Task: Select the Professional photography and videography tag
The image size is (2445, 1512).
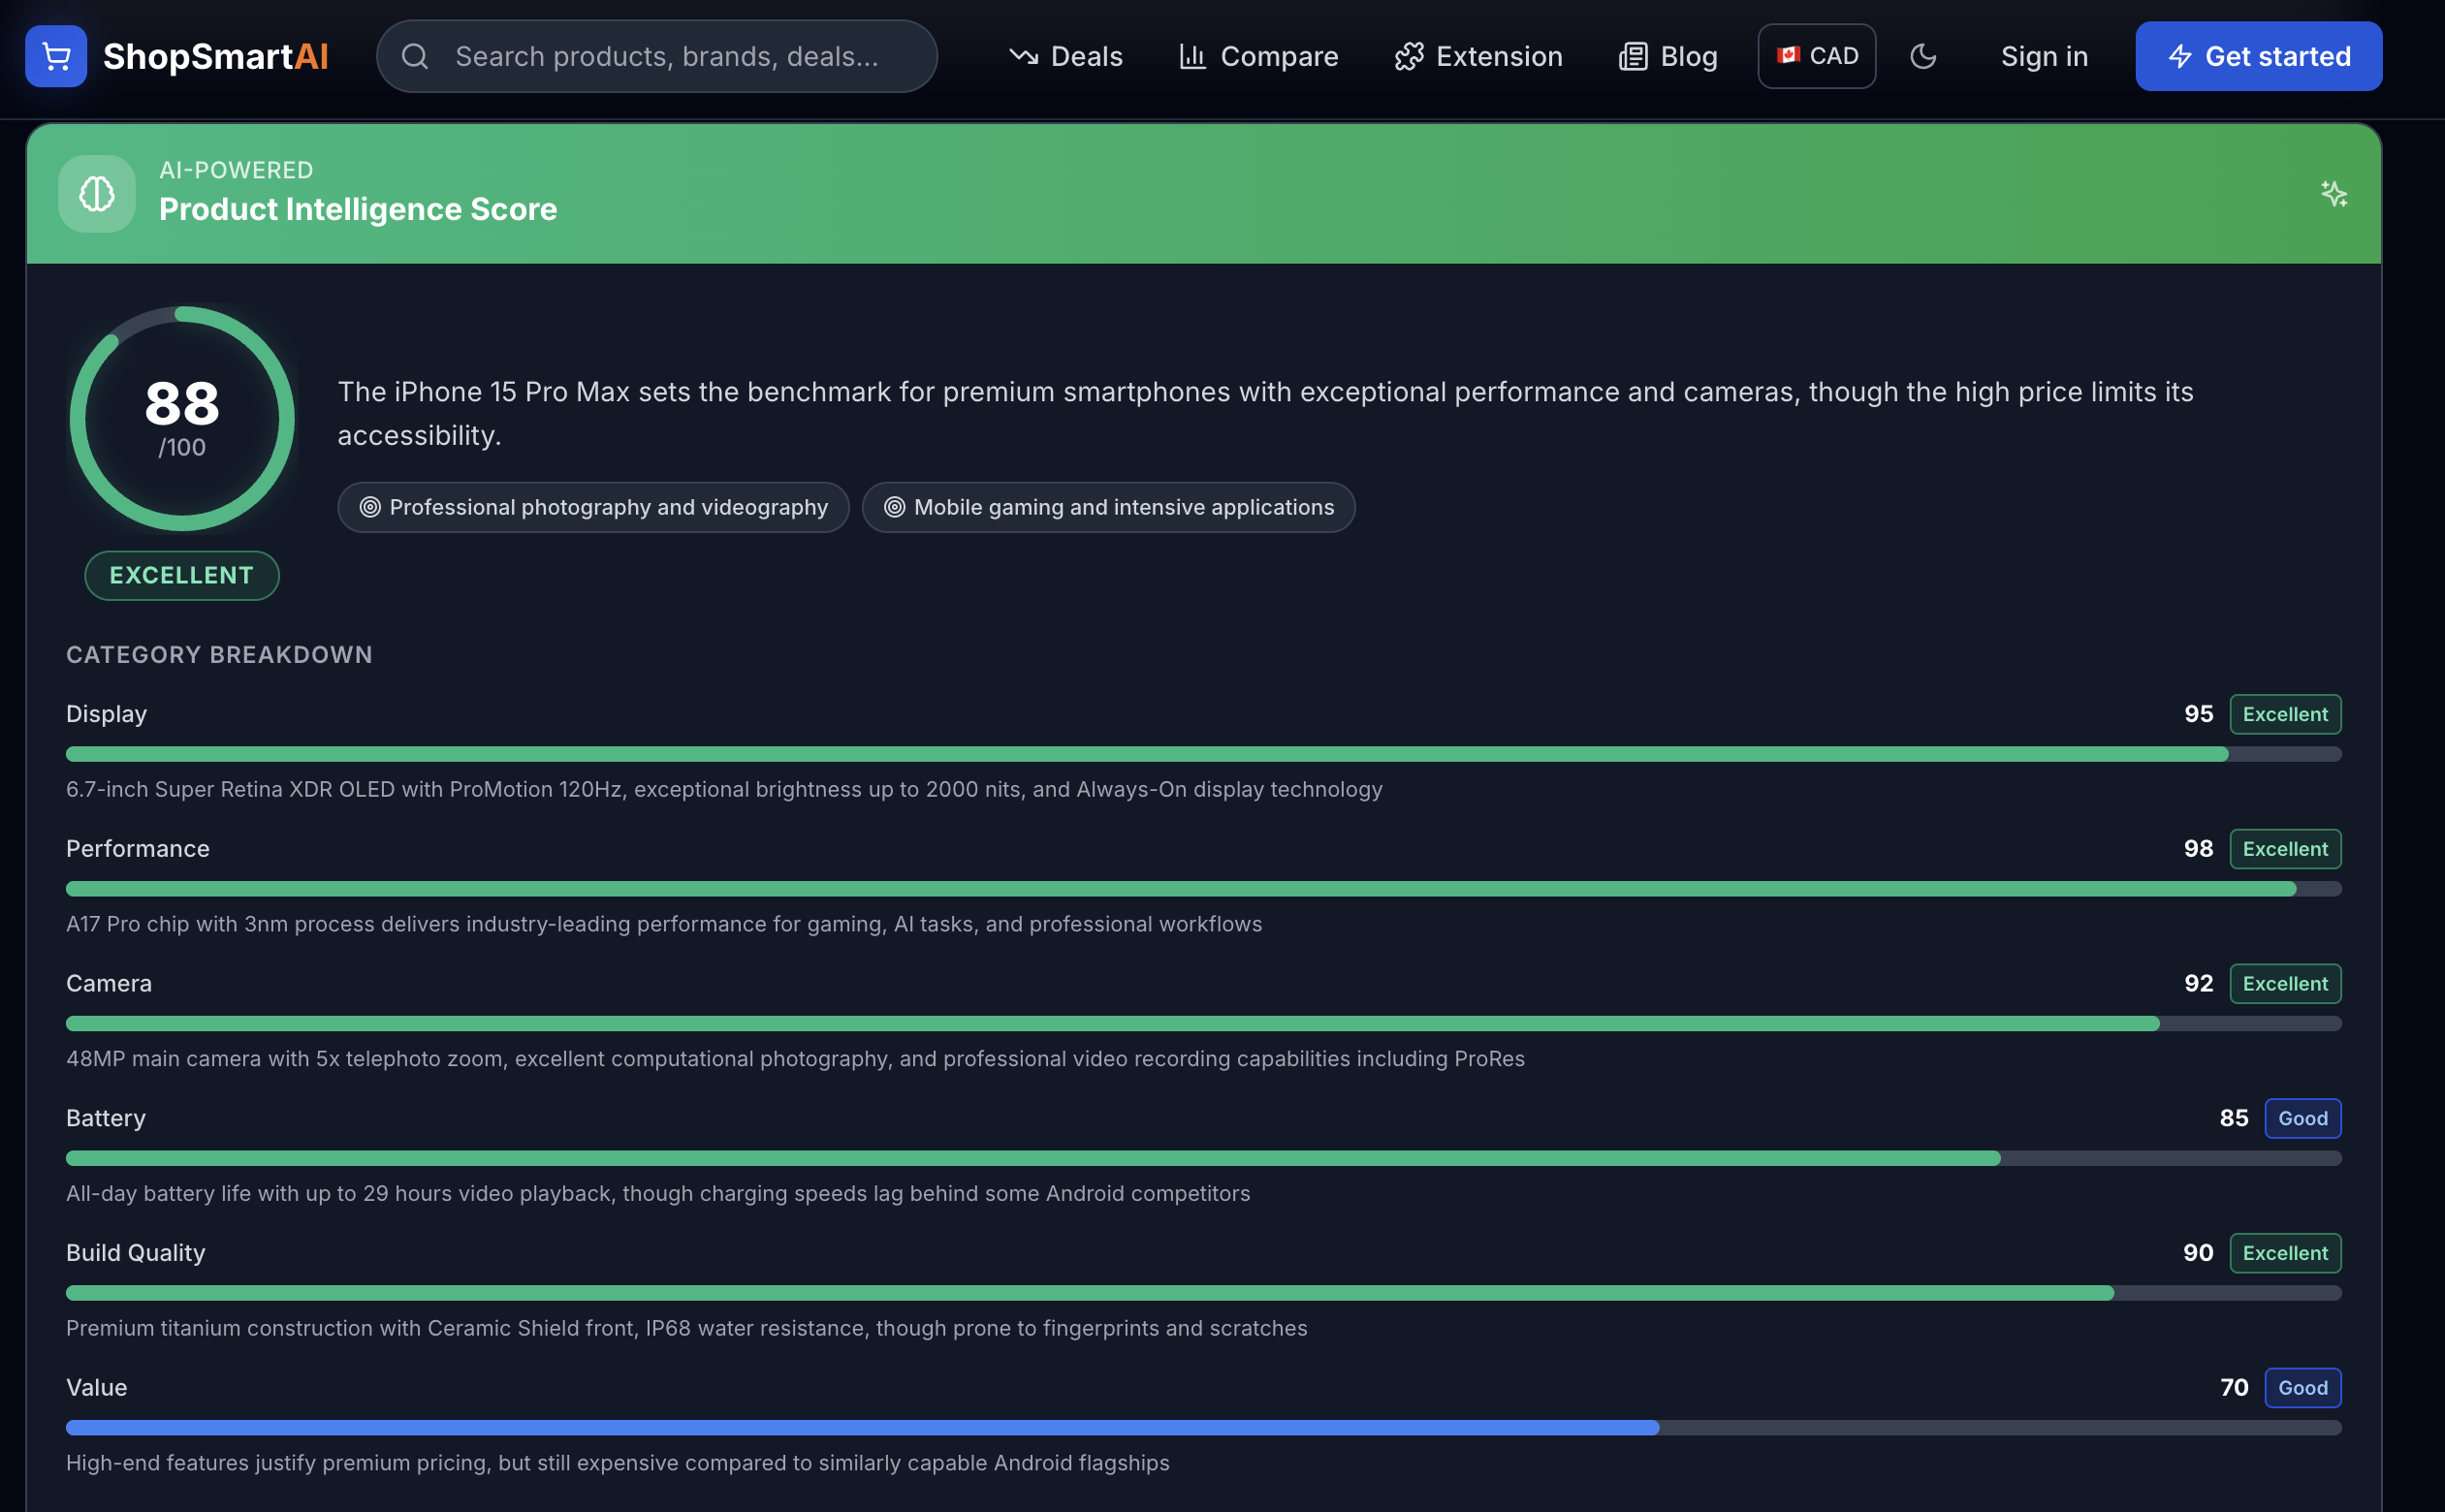Action: tap(593, 507)
